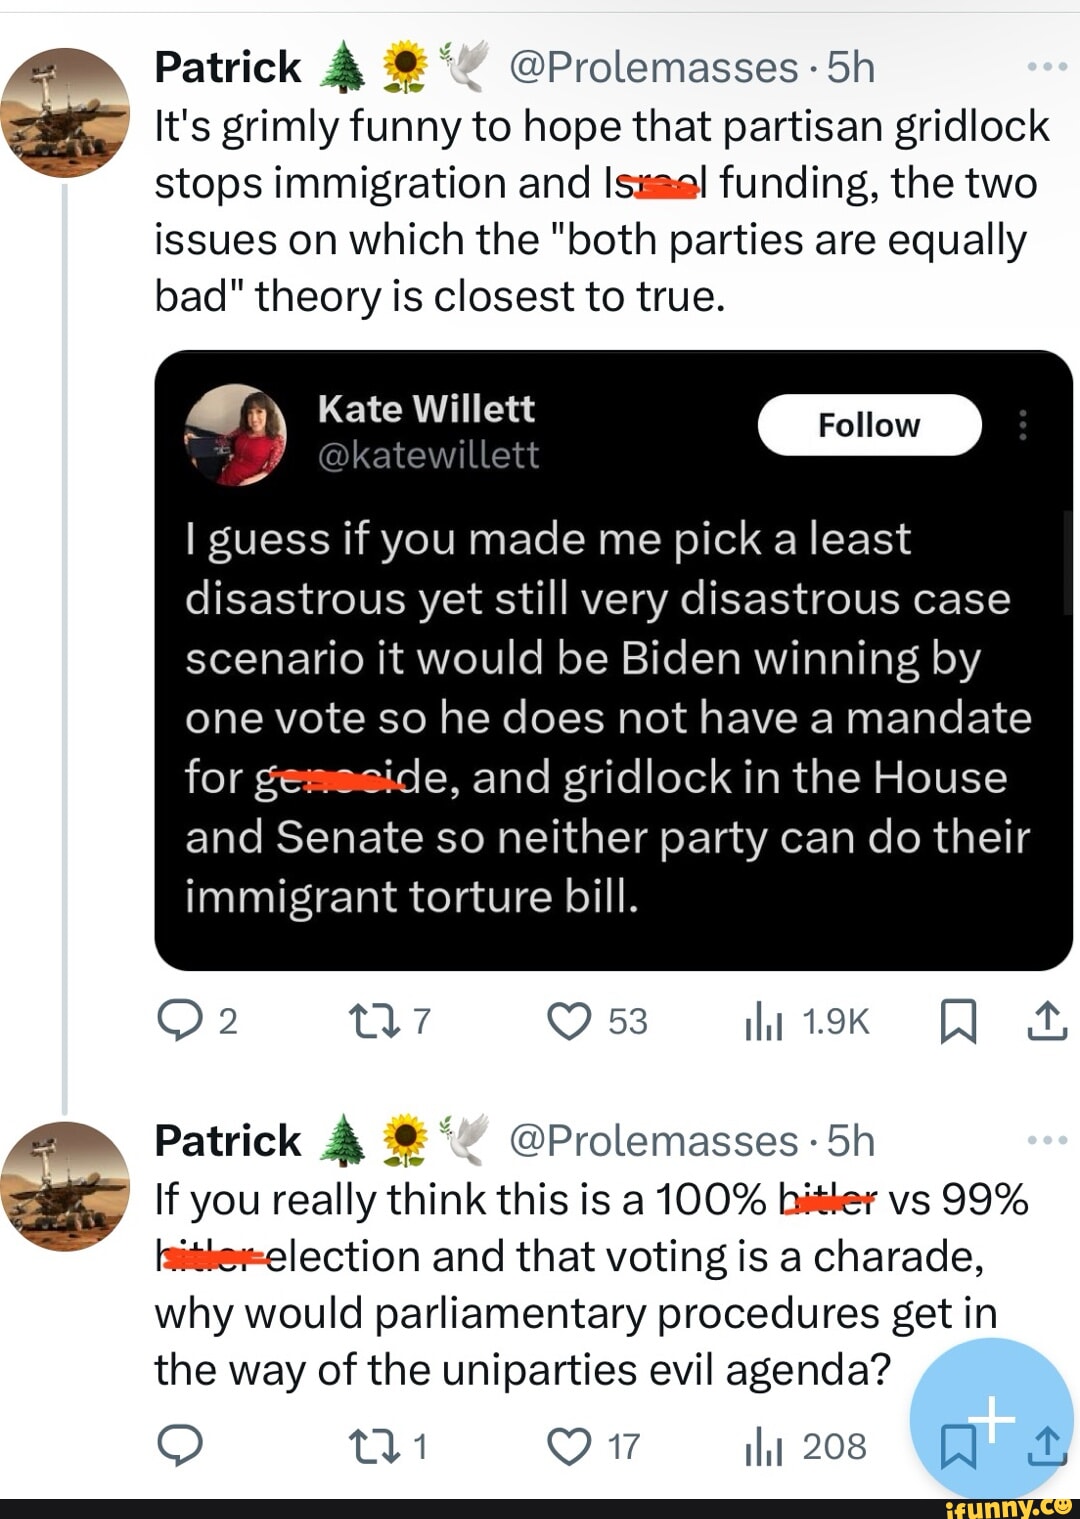This screenshot has height=1519, width=1080.
Task: Retweet the second tweet with 1 repost
Action: point(372,1446)
